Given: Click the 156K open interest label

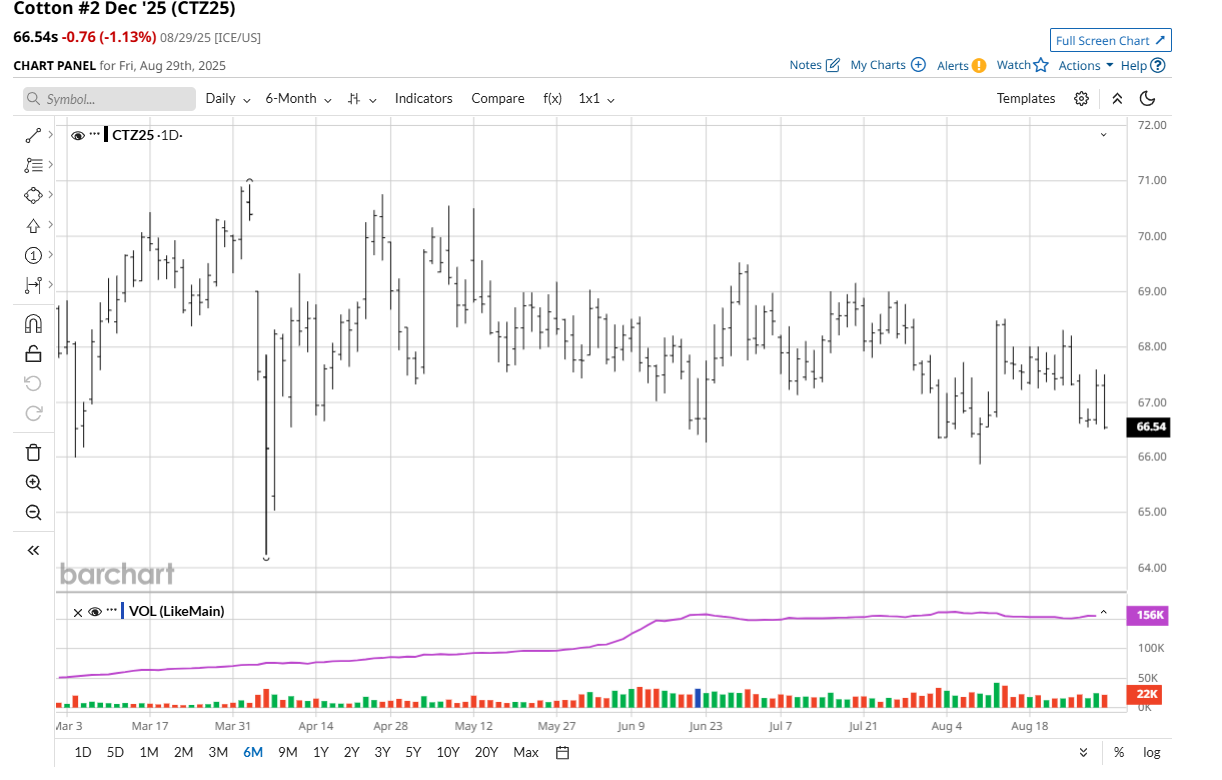Looking at the screenshot, I should tap(1149, 616).
